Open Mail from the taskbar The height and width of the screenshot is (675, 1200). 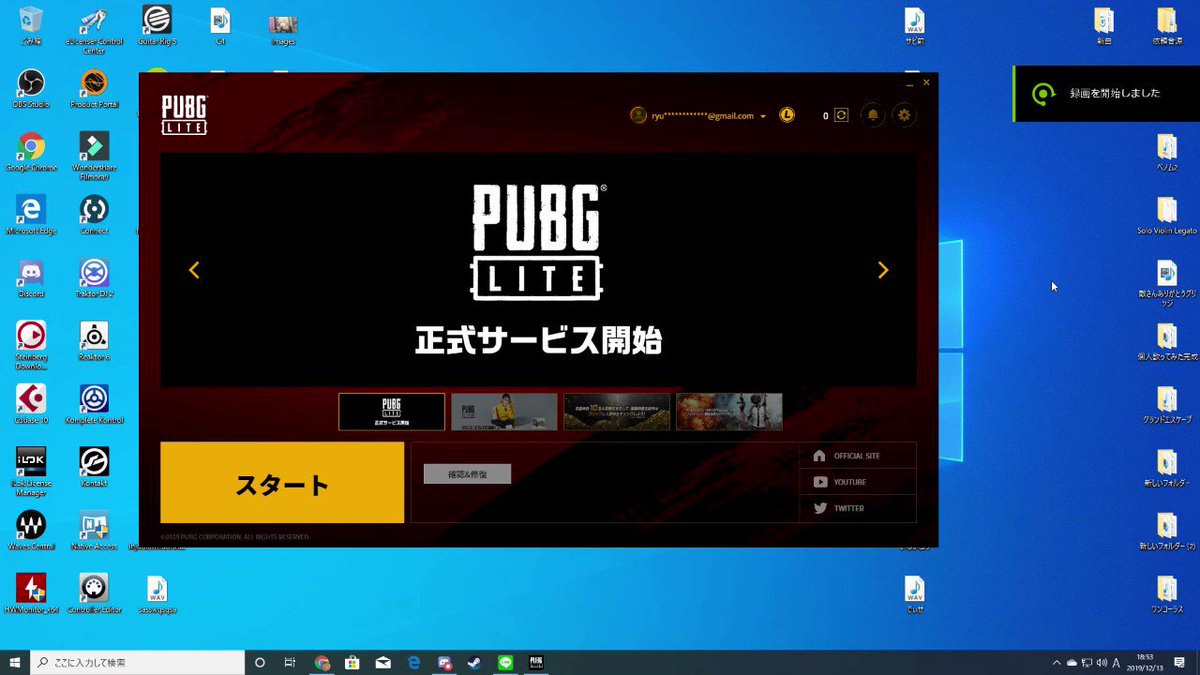click(383, 662)
